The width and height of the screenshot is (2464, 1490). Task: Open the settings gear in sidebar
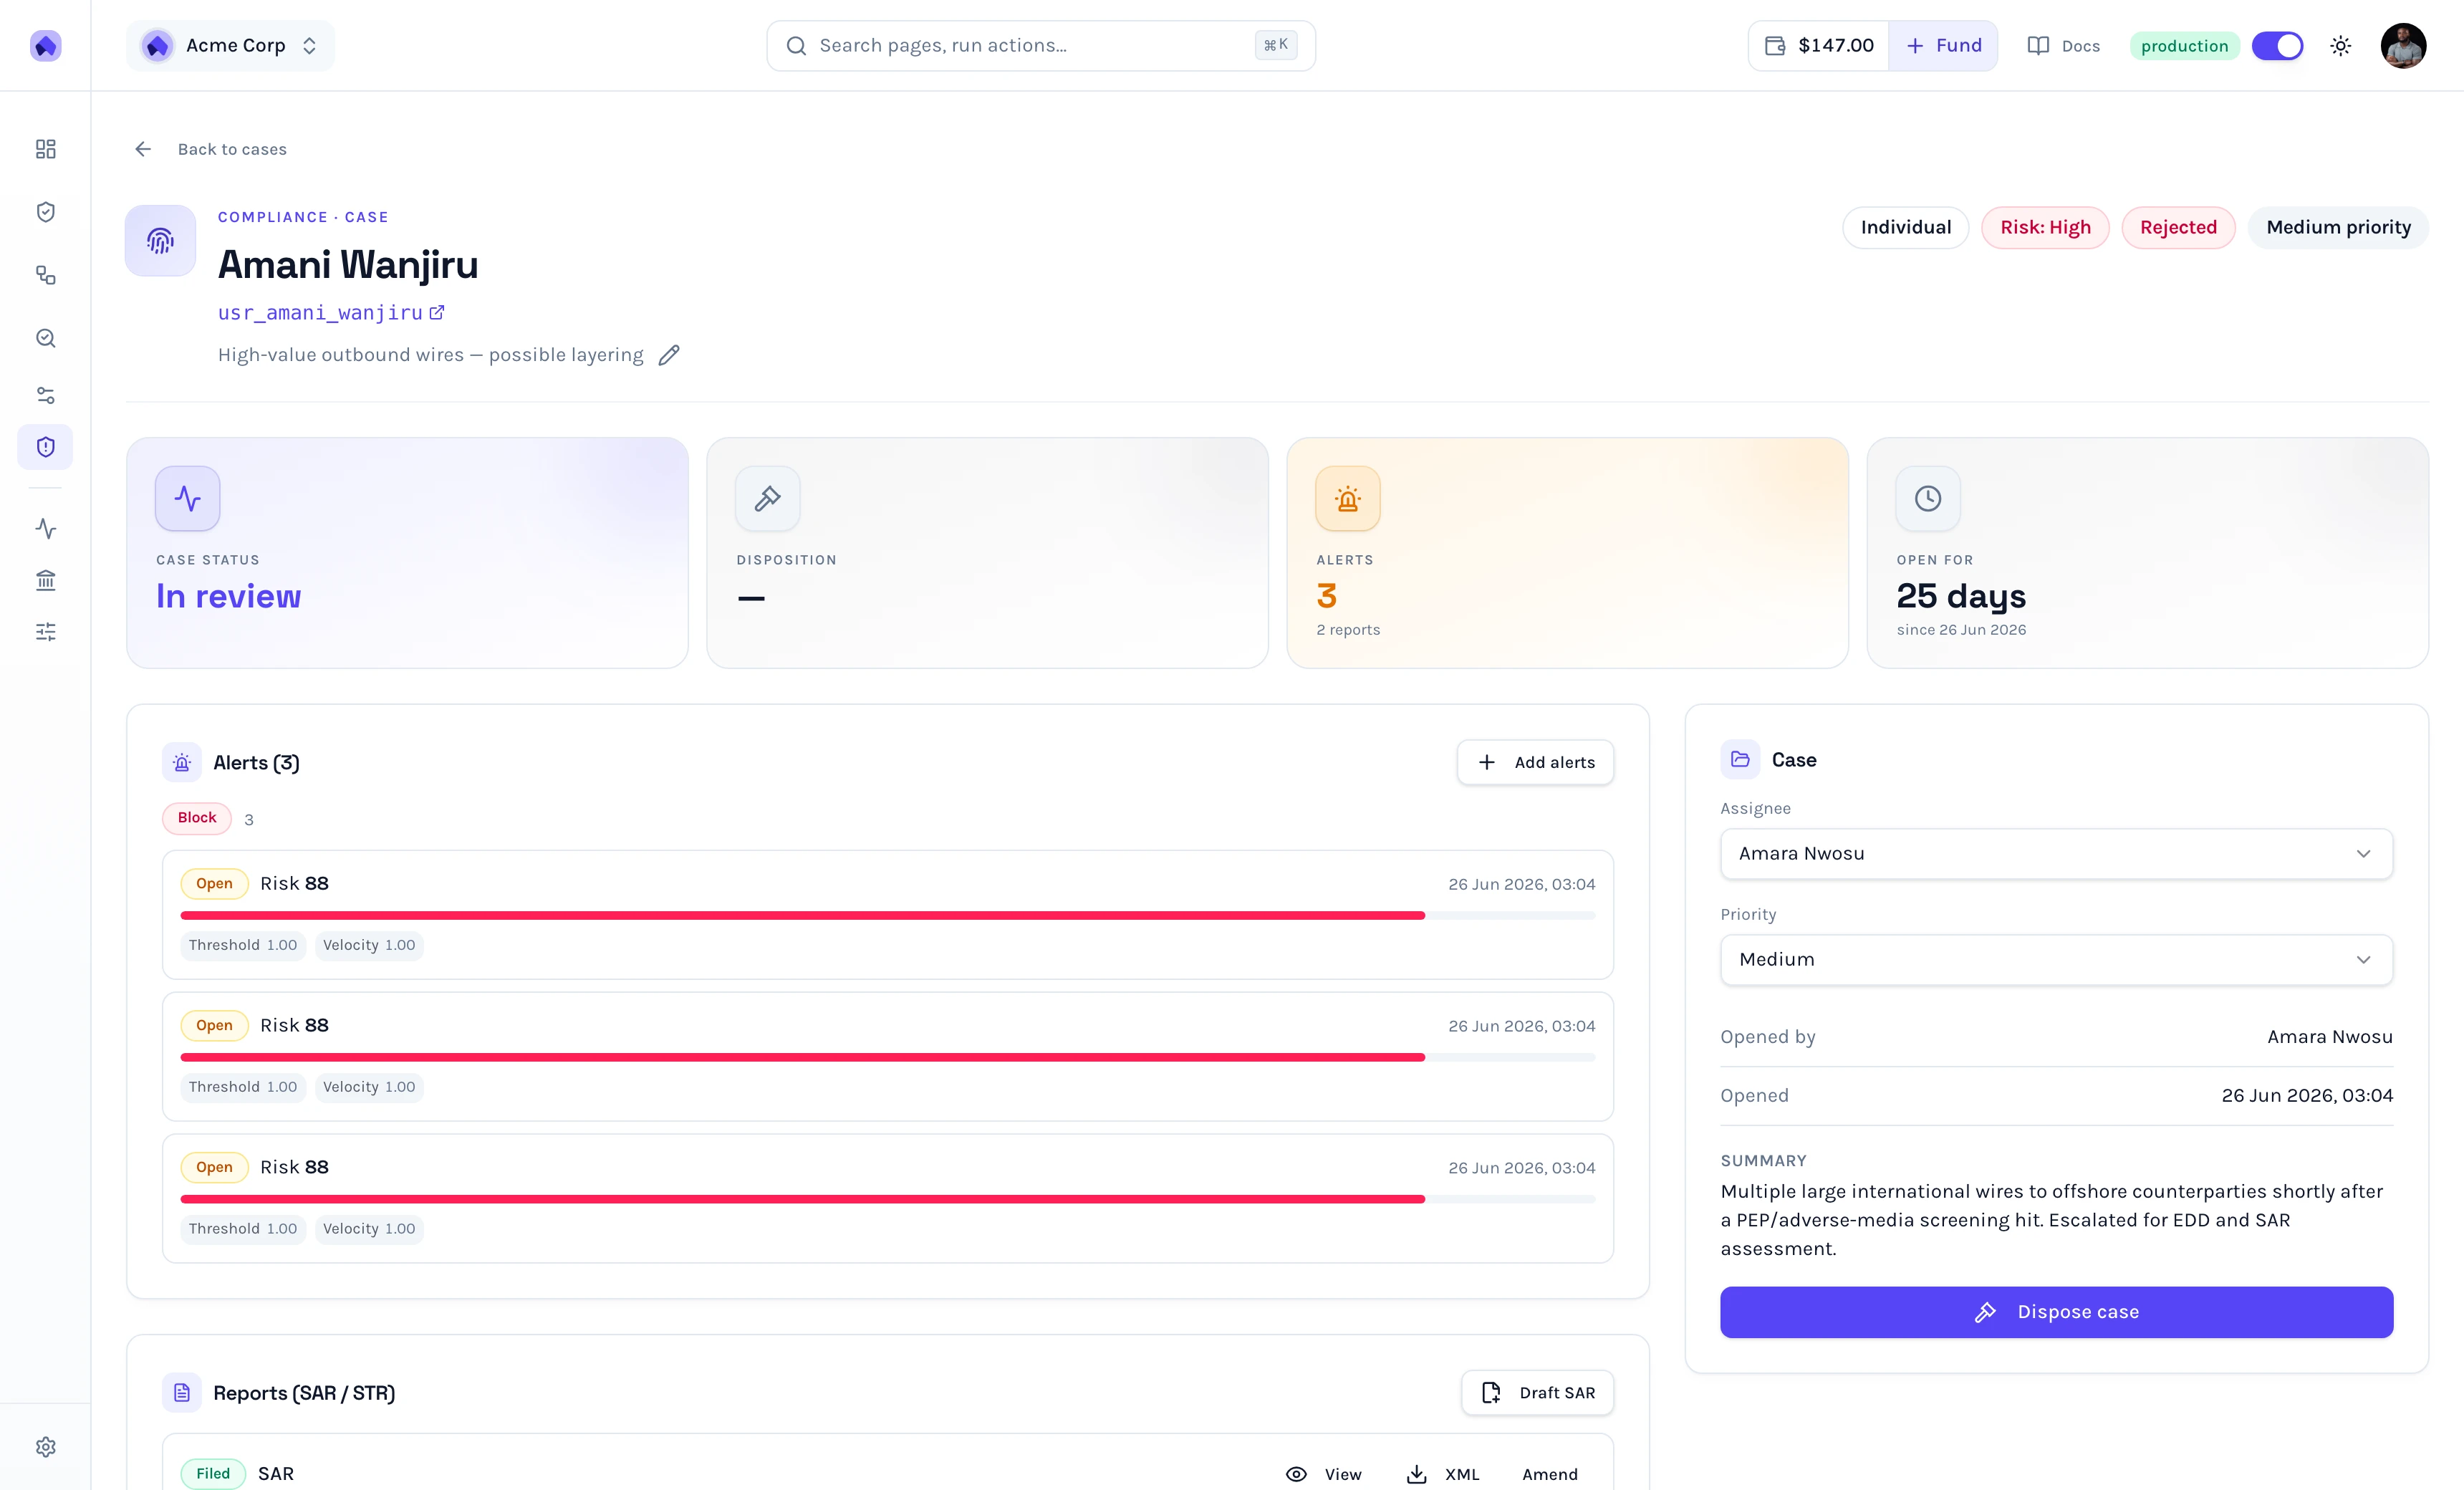pos(45,1447)
